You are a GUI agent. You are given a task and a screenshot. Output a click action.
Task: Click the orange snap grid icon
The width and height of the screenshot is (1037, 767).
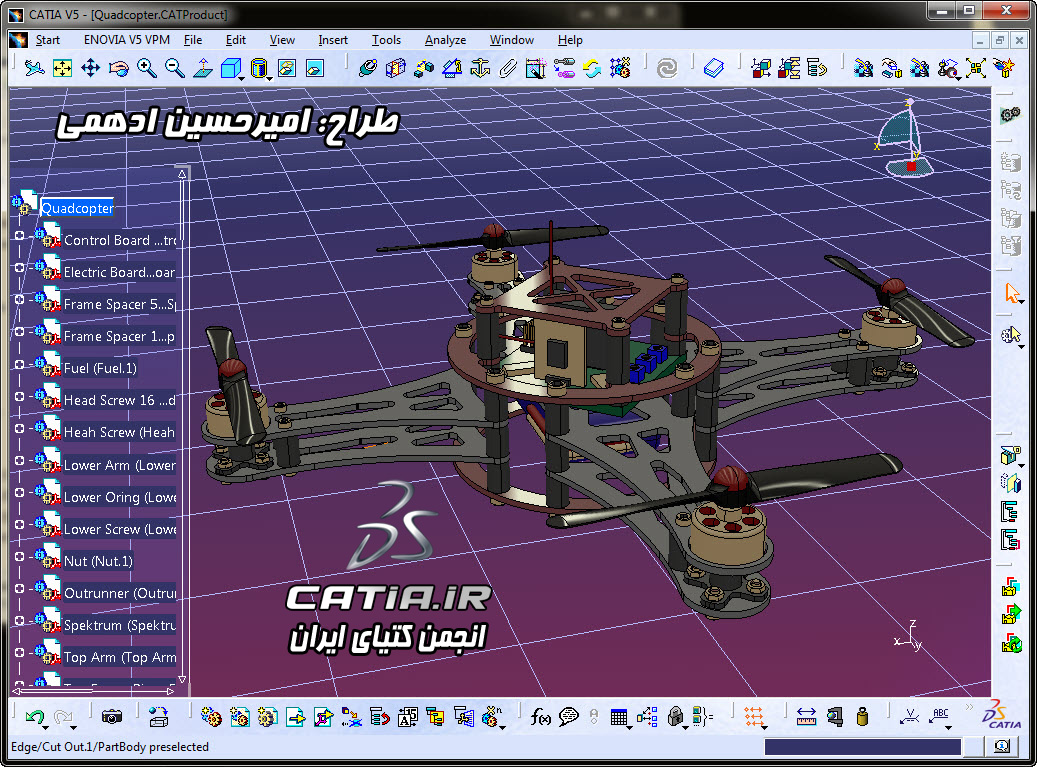[753, 717]
